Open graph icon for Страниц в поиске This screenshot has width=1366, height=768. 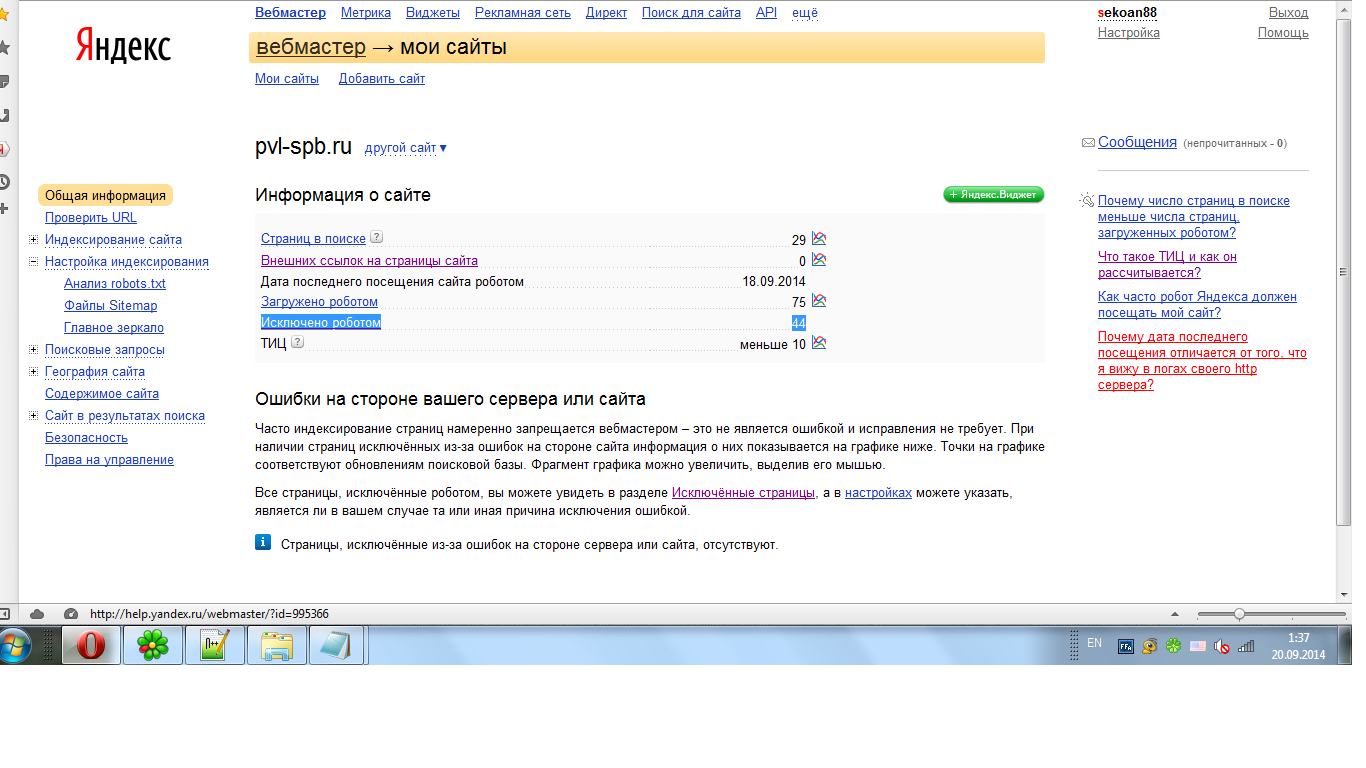pos(819,238)
